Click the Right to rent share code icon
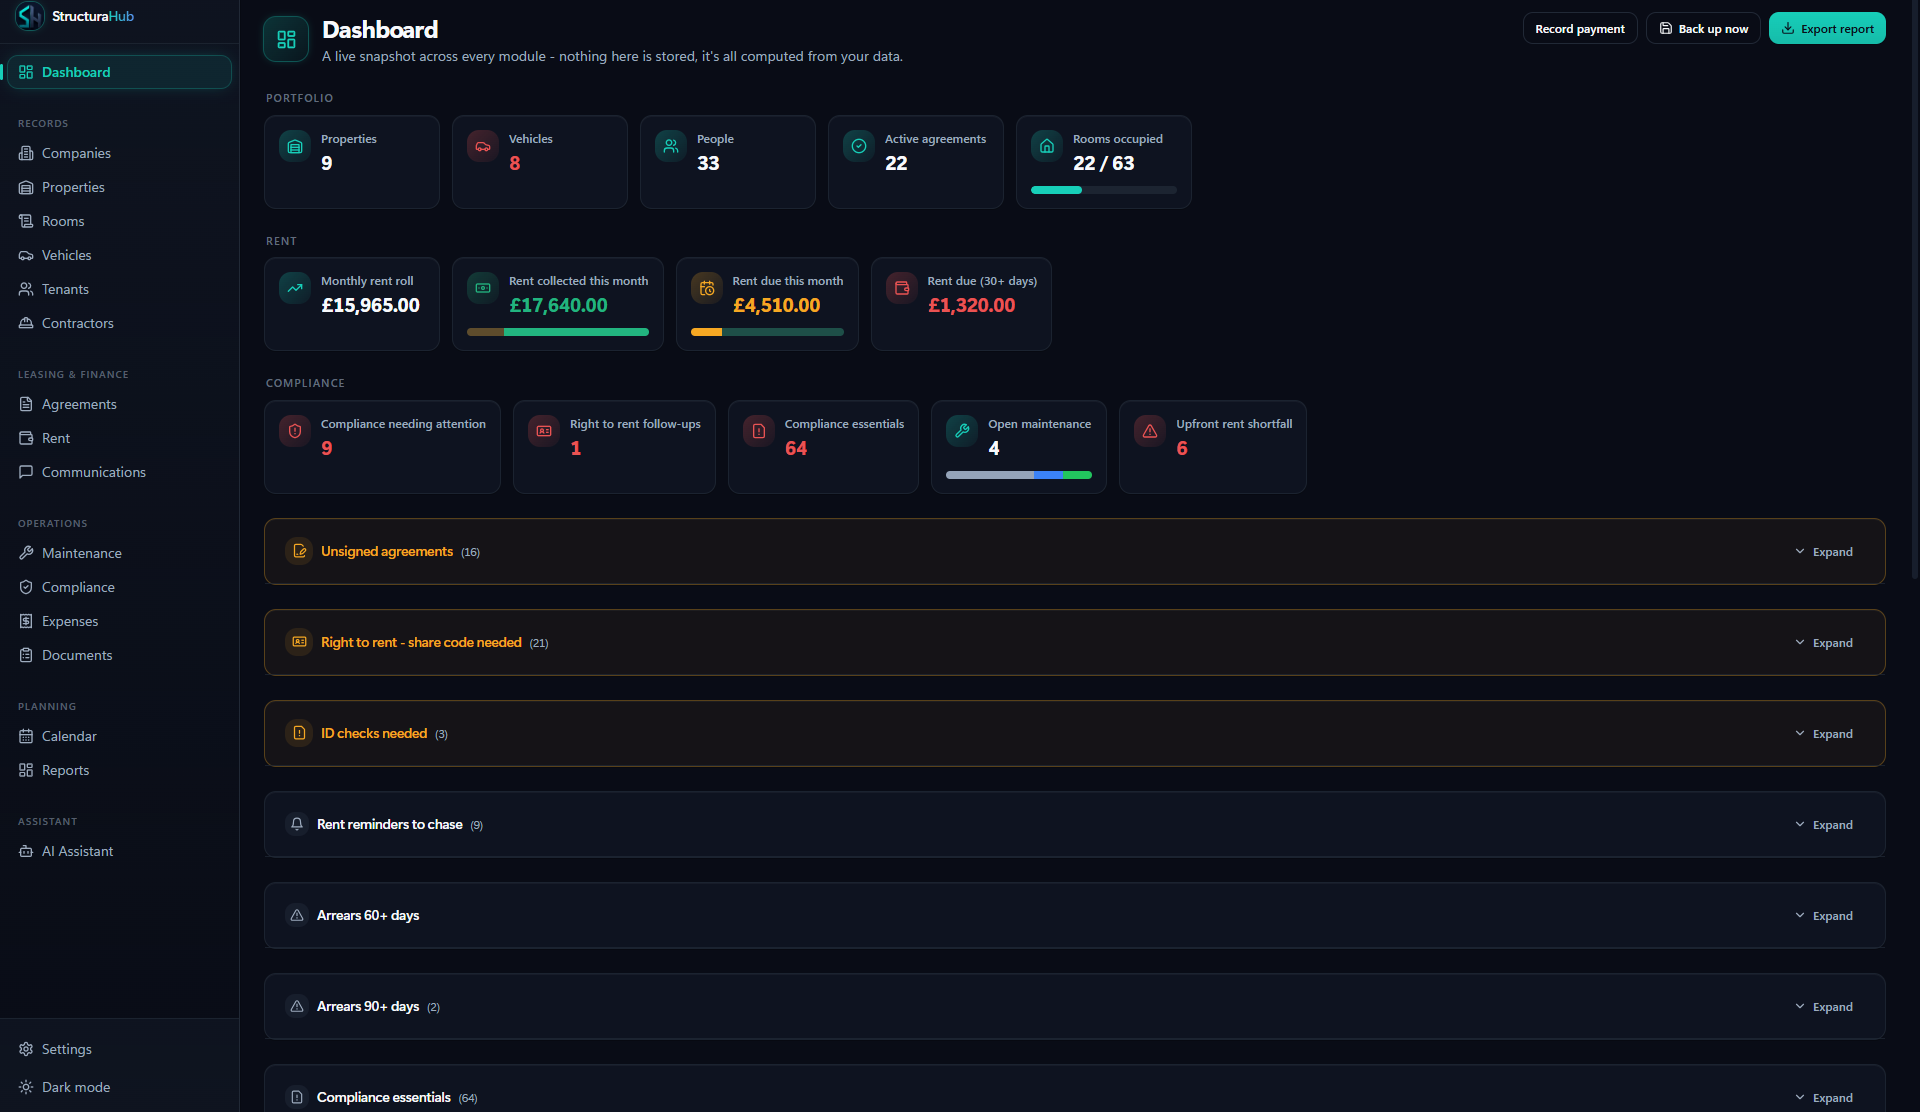 (299, 643)
